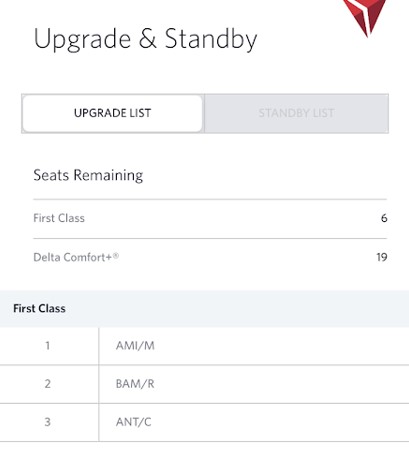Screen dimensions: 409x470
Task: Select the Delta Comfort+ seats remaining row
Action: pos(210,257)
